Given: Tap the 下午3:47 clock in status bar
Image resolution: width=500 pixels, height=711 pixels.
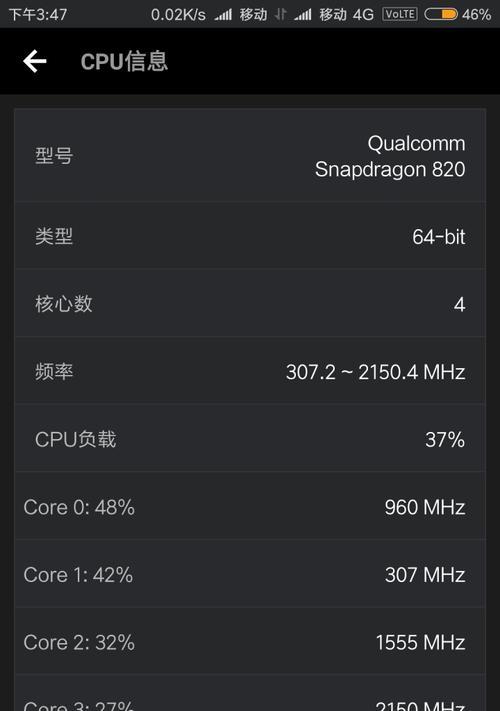Looking at the screenshot, I should click(38, 15).
